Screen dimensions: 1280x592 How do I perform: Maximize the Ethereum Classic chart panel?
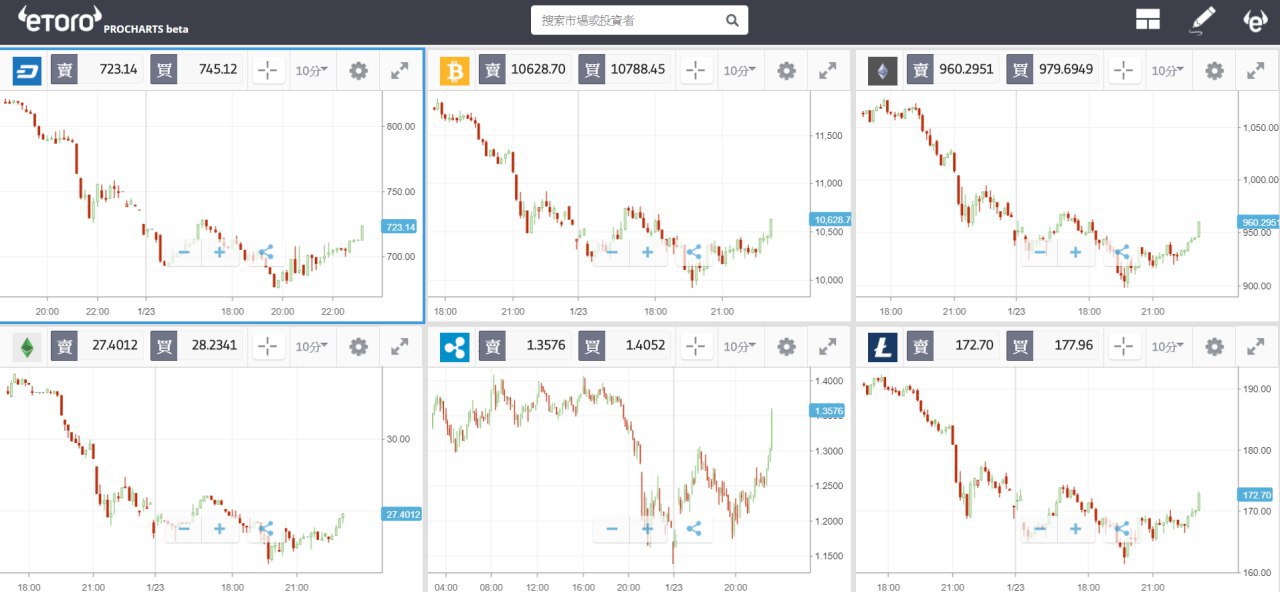(399, 347)
